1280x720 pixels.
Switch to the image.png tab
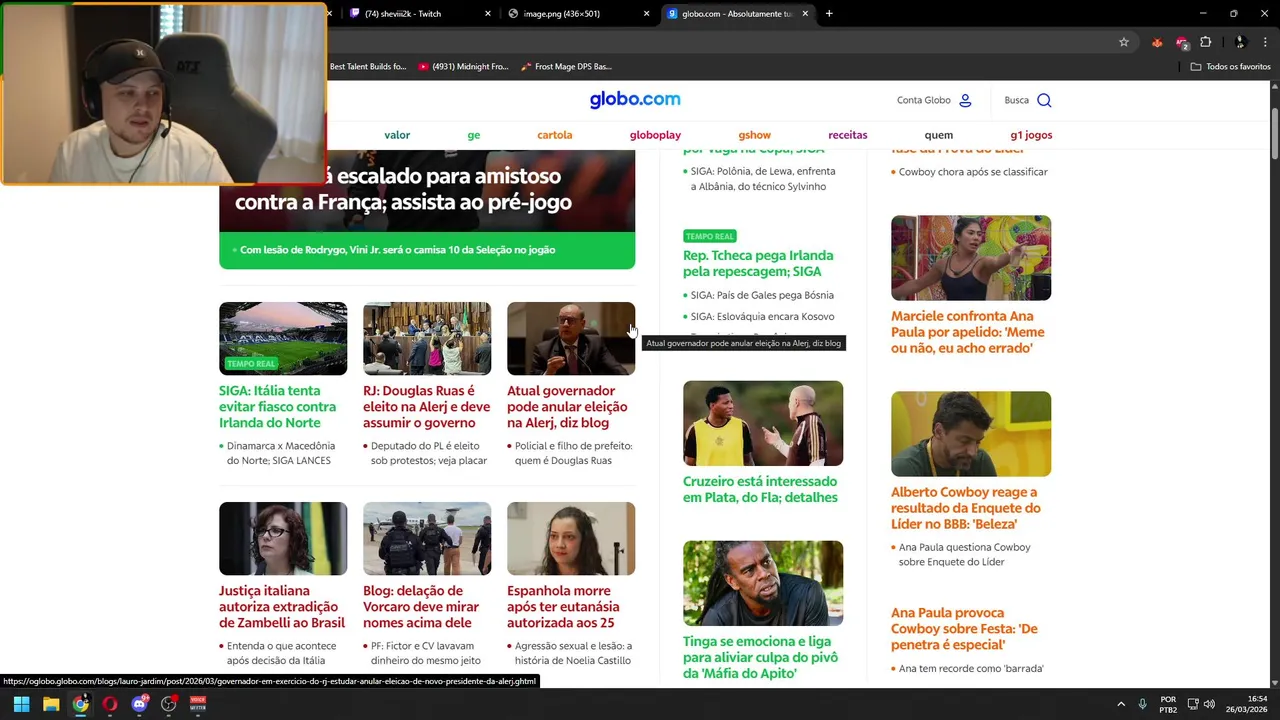coord(578,14)
